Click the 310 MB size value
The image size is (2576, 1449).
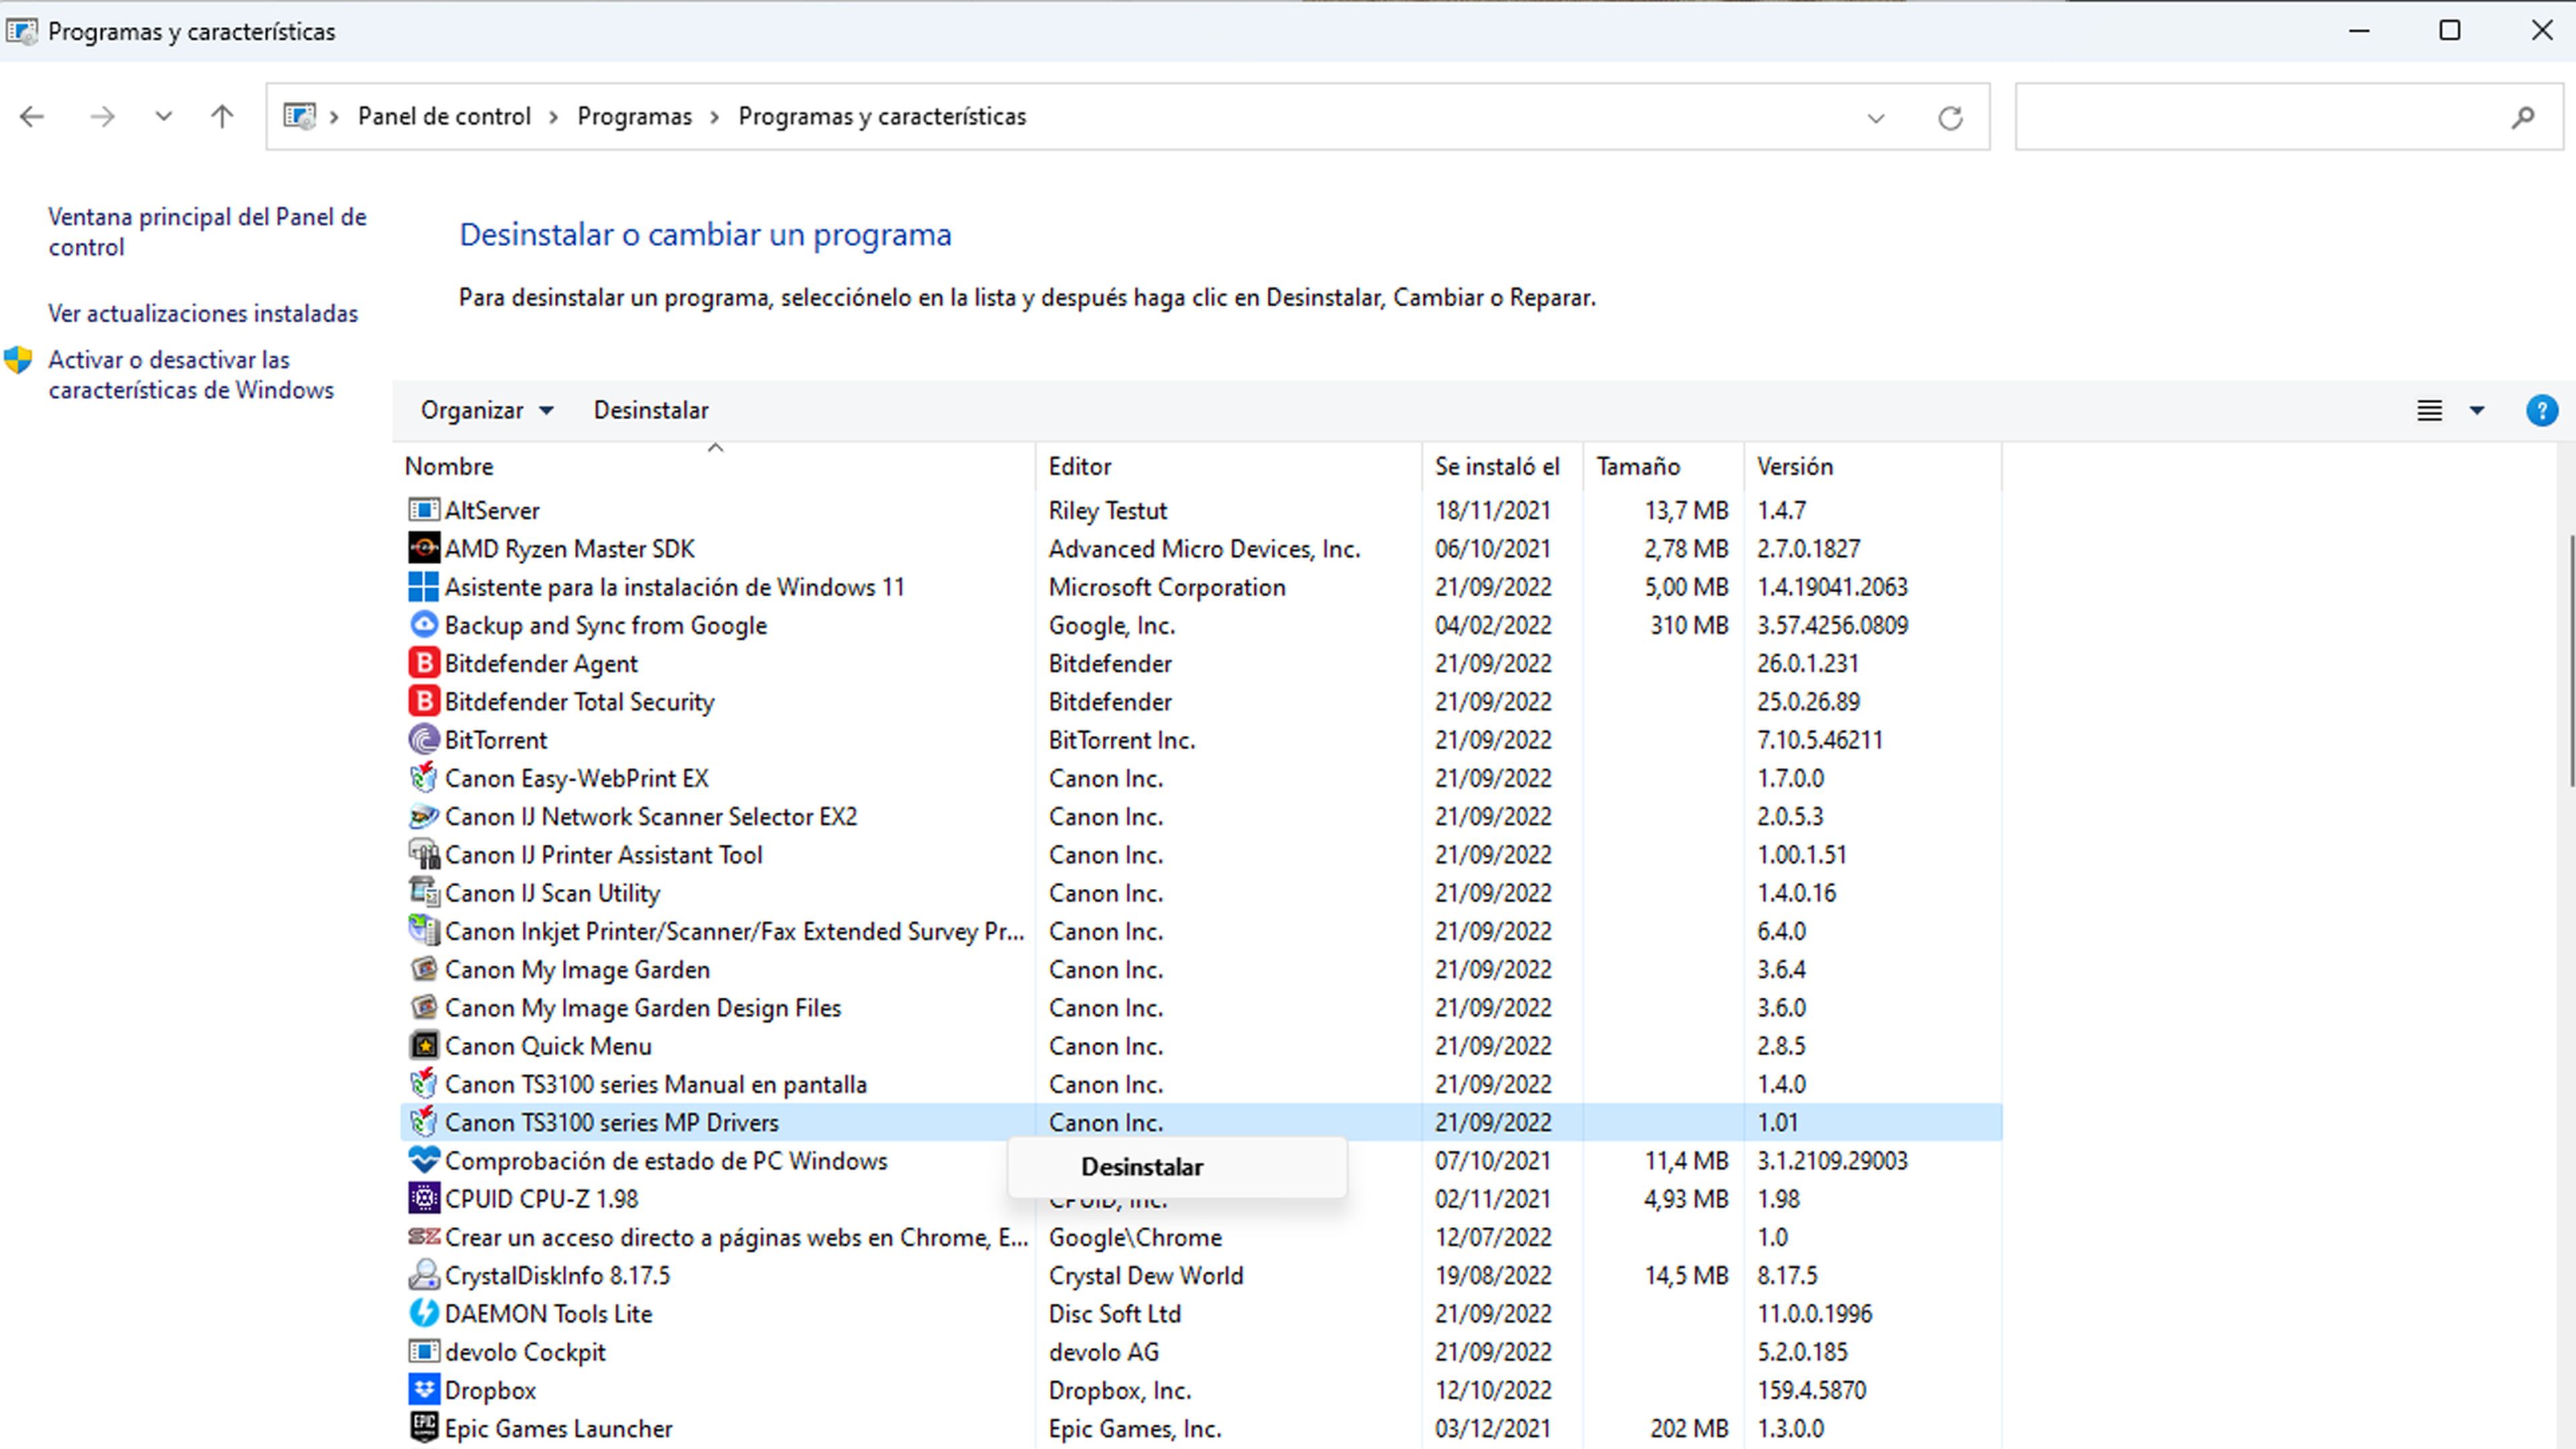1689,625
